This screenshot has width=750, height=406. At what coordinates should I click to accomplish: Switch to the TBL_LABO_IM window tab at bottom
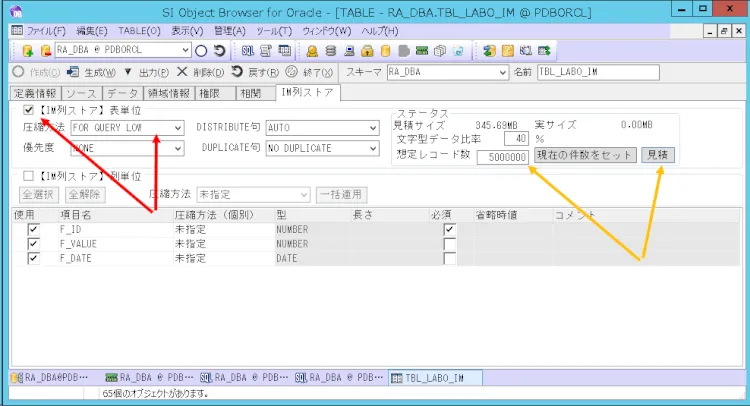click(435, 378)
